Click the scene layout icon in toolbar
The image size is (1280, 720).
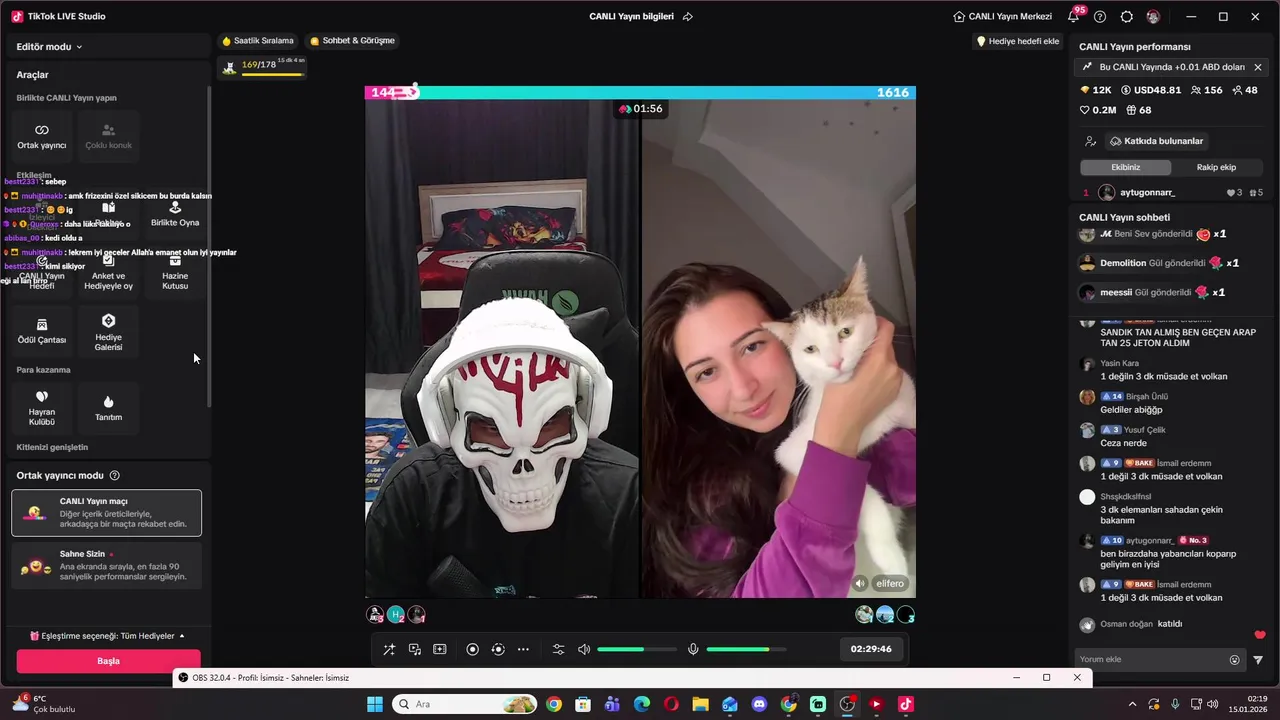[439, 650]
